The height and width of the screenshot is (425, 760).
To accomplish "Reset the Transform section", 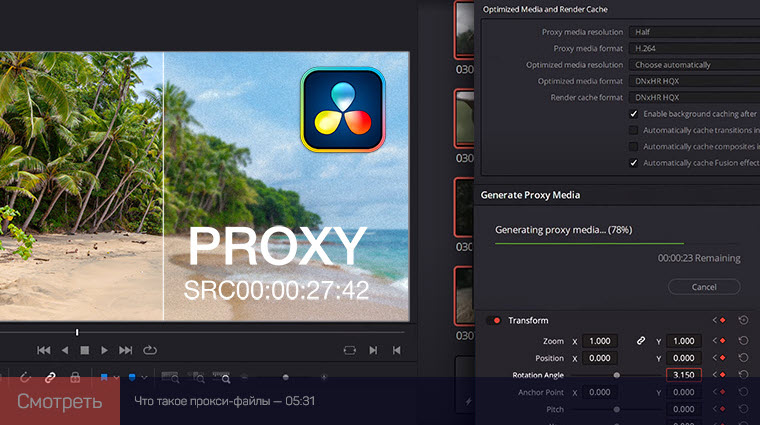I will [743, 320].
